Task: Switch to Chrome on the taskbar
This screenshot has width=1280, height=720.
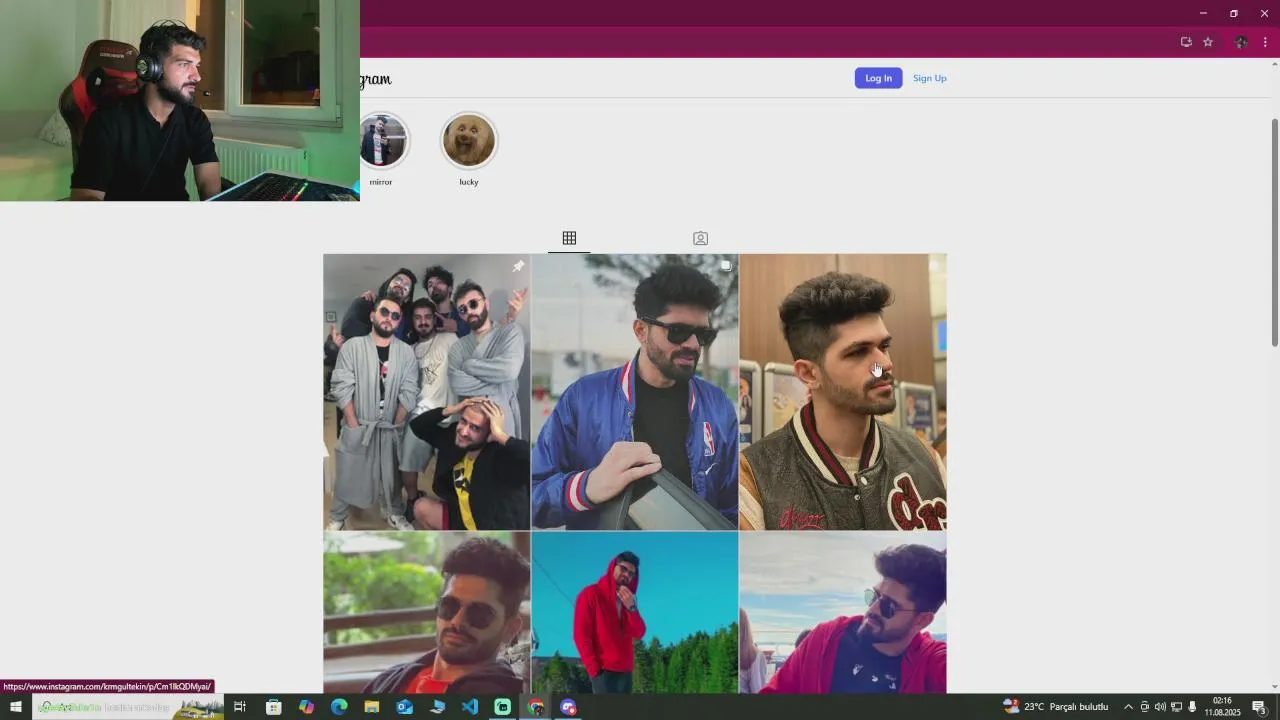Action: (536, 707)
